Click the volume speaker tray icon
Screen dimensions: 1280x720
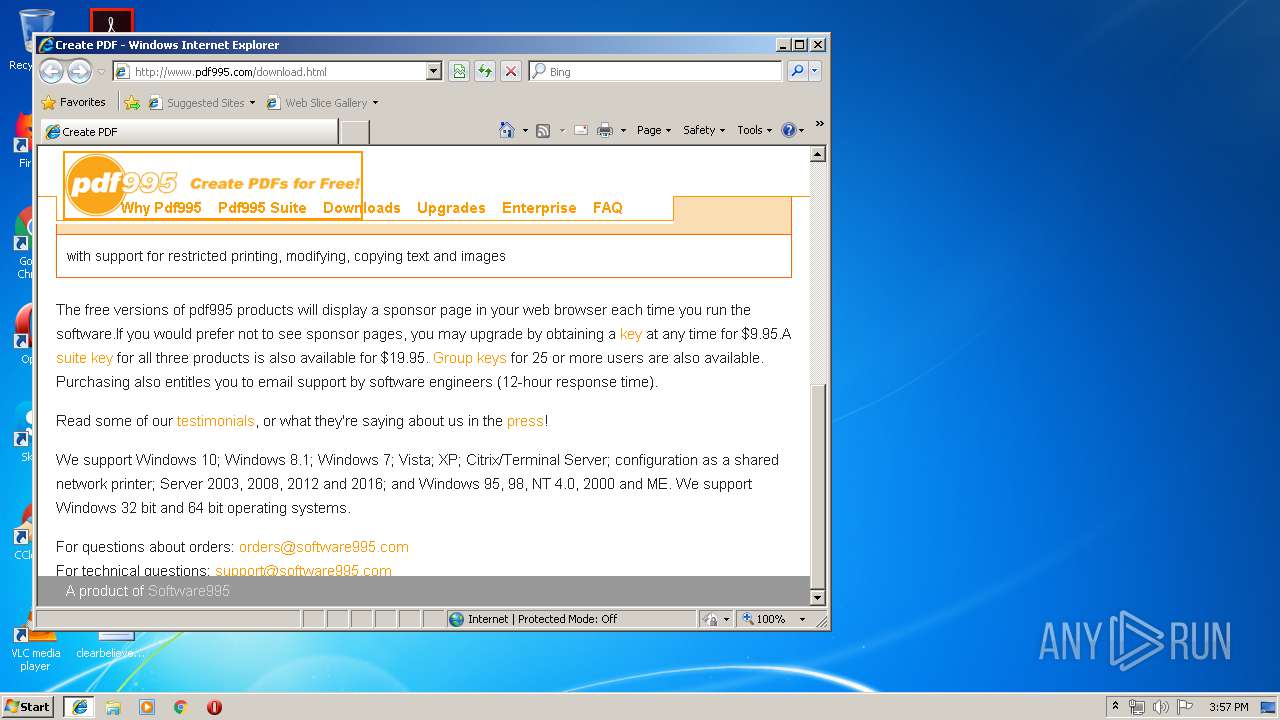click(x=1161, y=706)
